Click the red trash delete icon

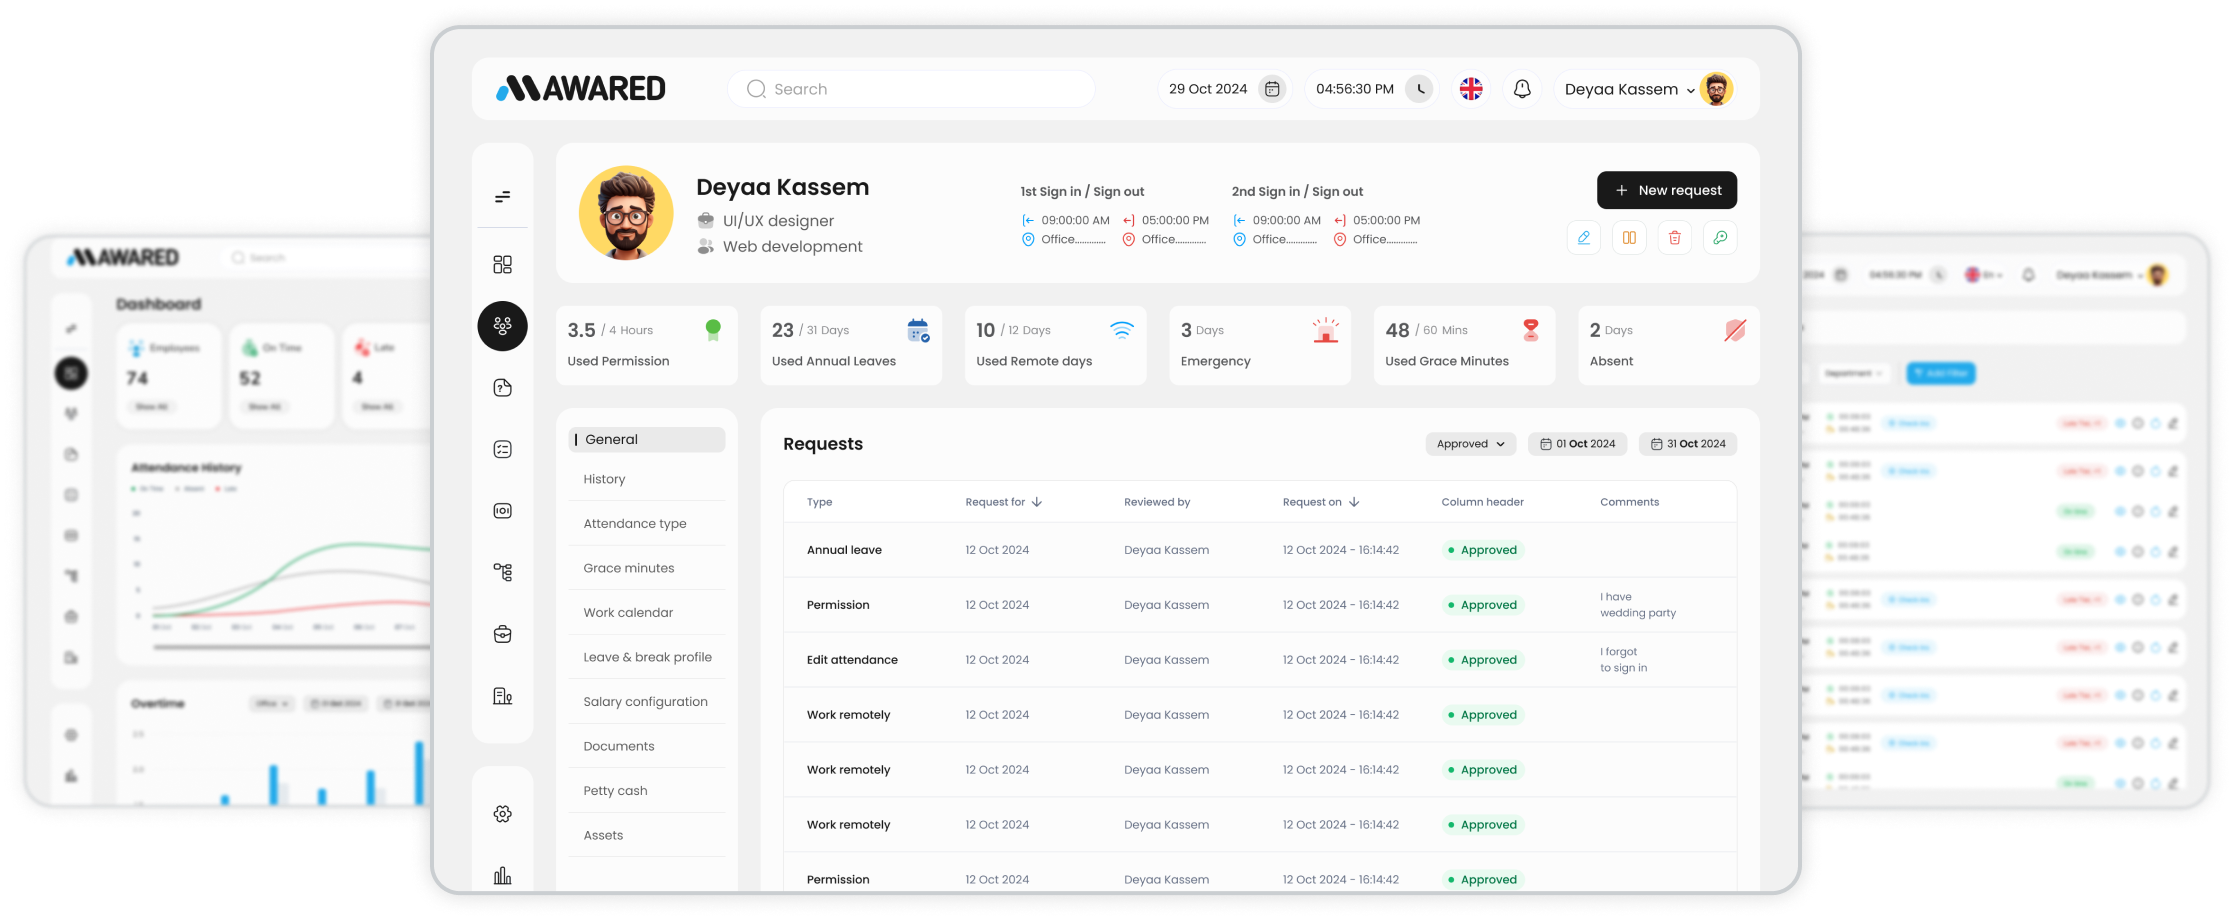point(1675,237)
